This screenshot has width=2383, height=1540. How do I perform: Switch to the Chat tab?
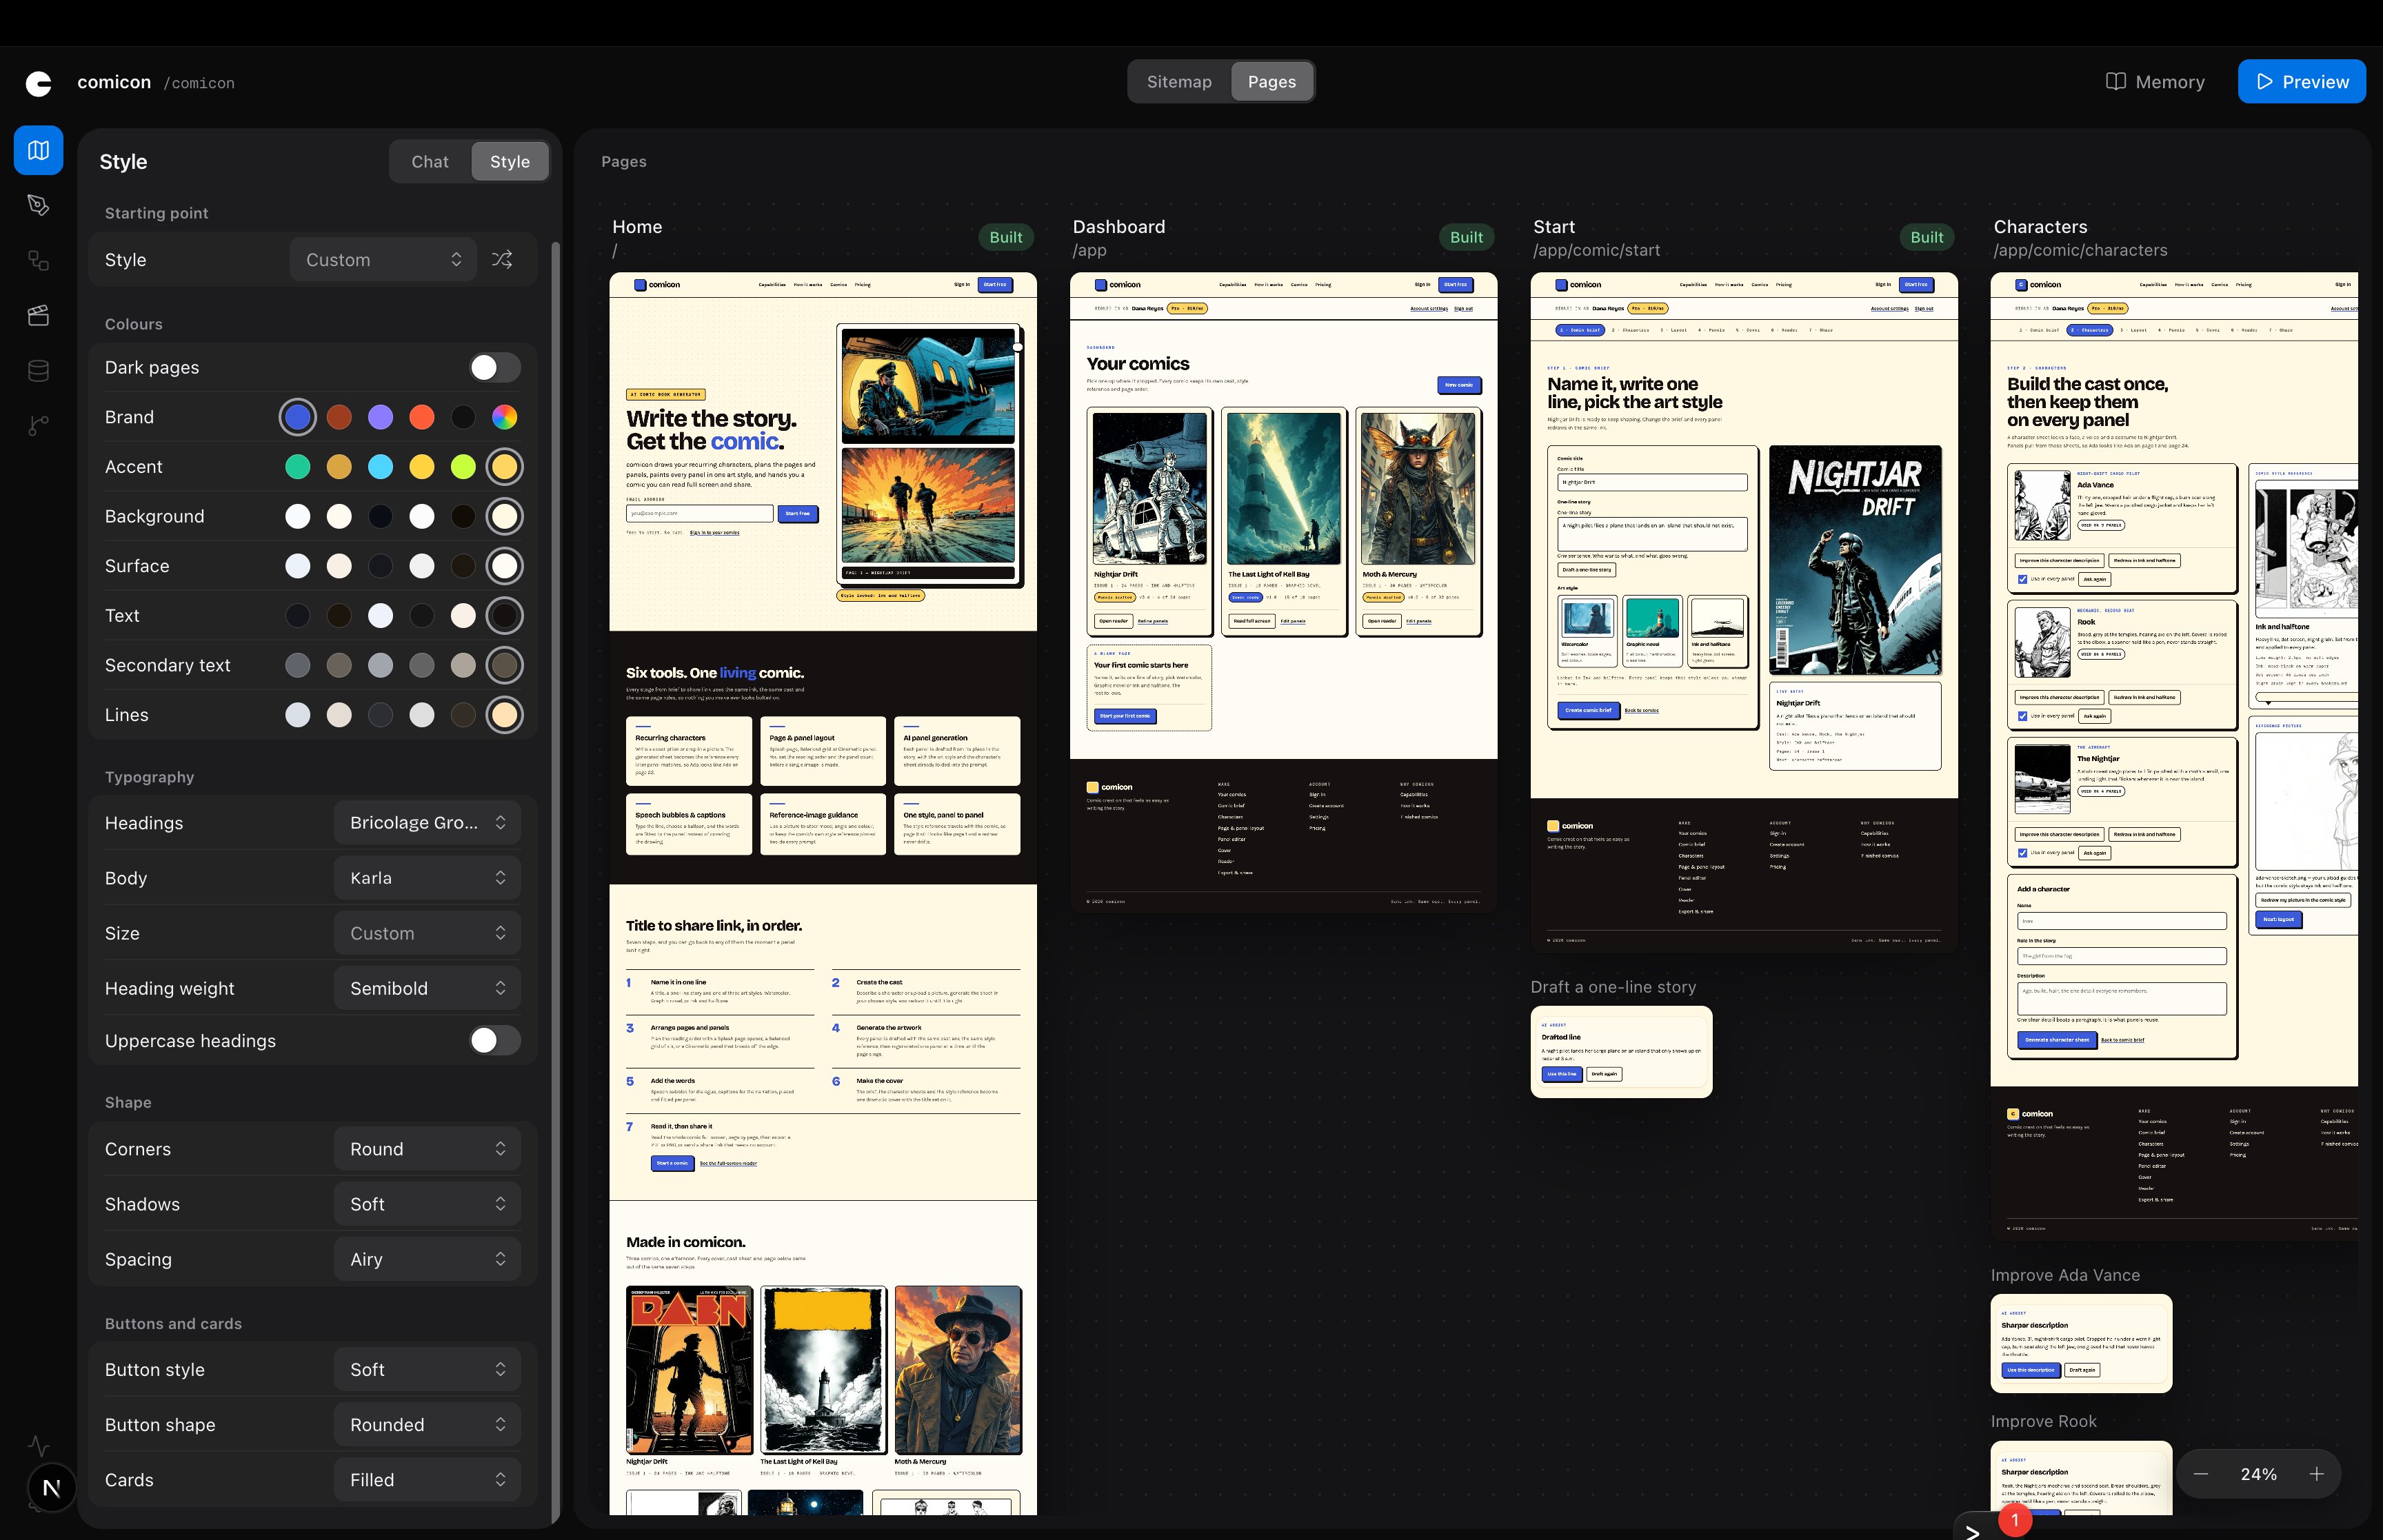430,162
